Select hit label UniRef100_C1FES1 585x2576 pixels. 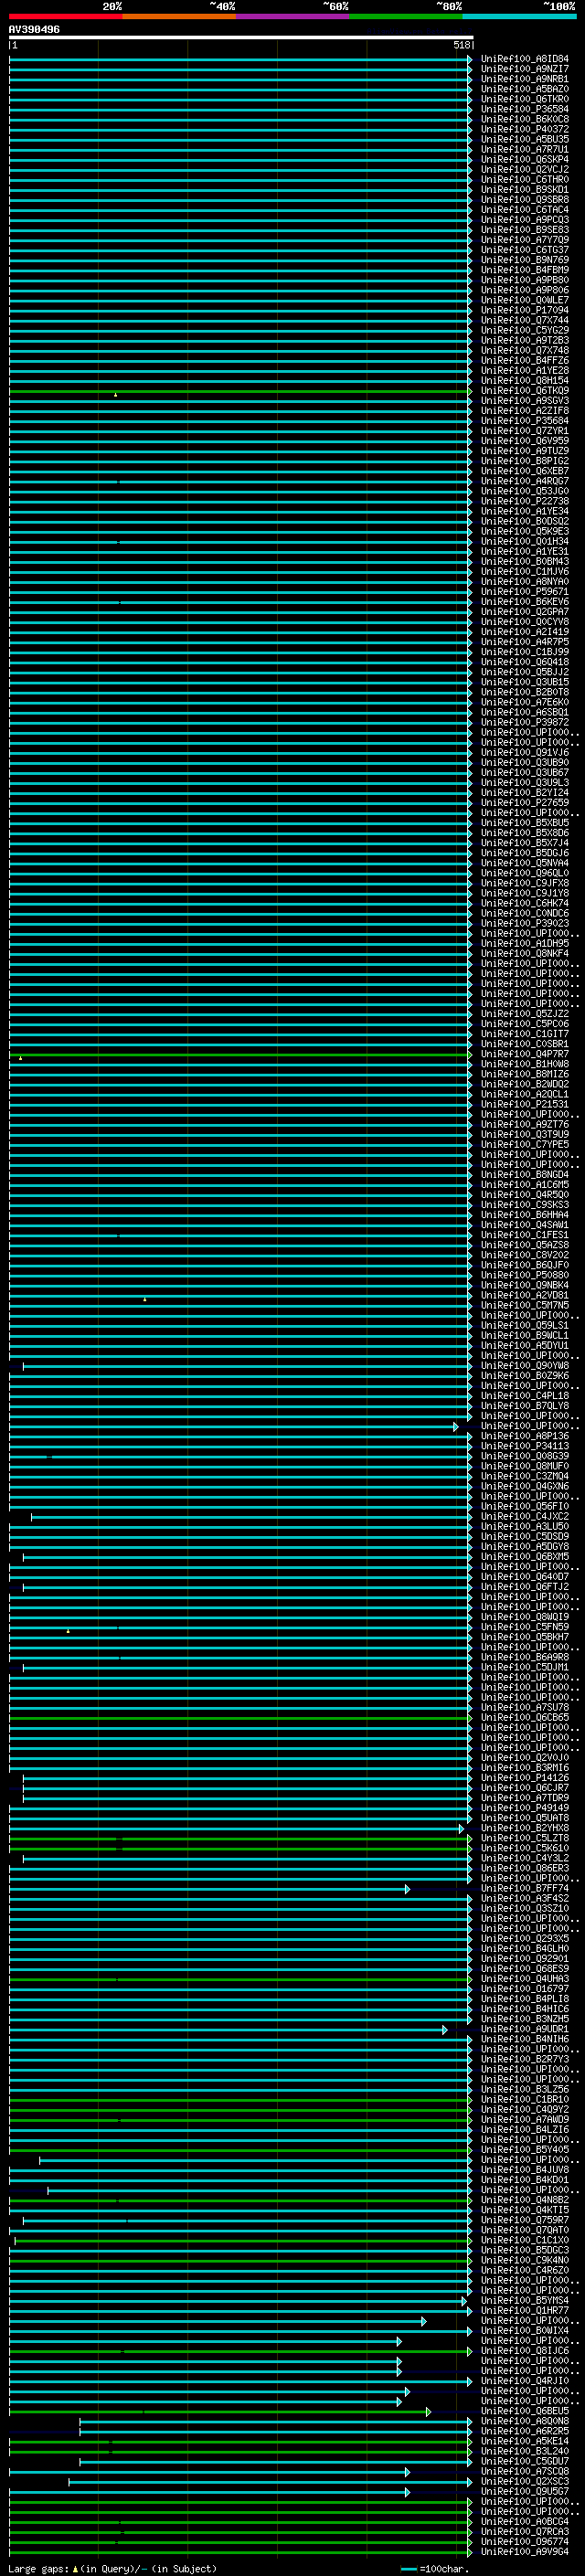point(525,1235)
